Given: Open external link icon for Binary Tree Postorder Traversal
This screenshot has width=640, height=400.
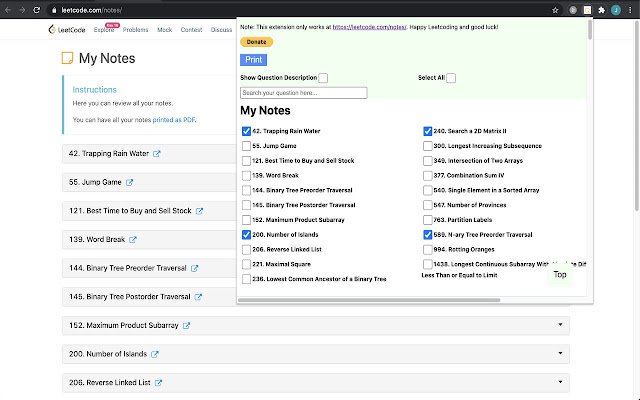Looking at the screenshot, I should [x=198, y=297].
